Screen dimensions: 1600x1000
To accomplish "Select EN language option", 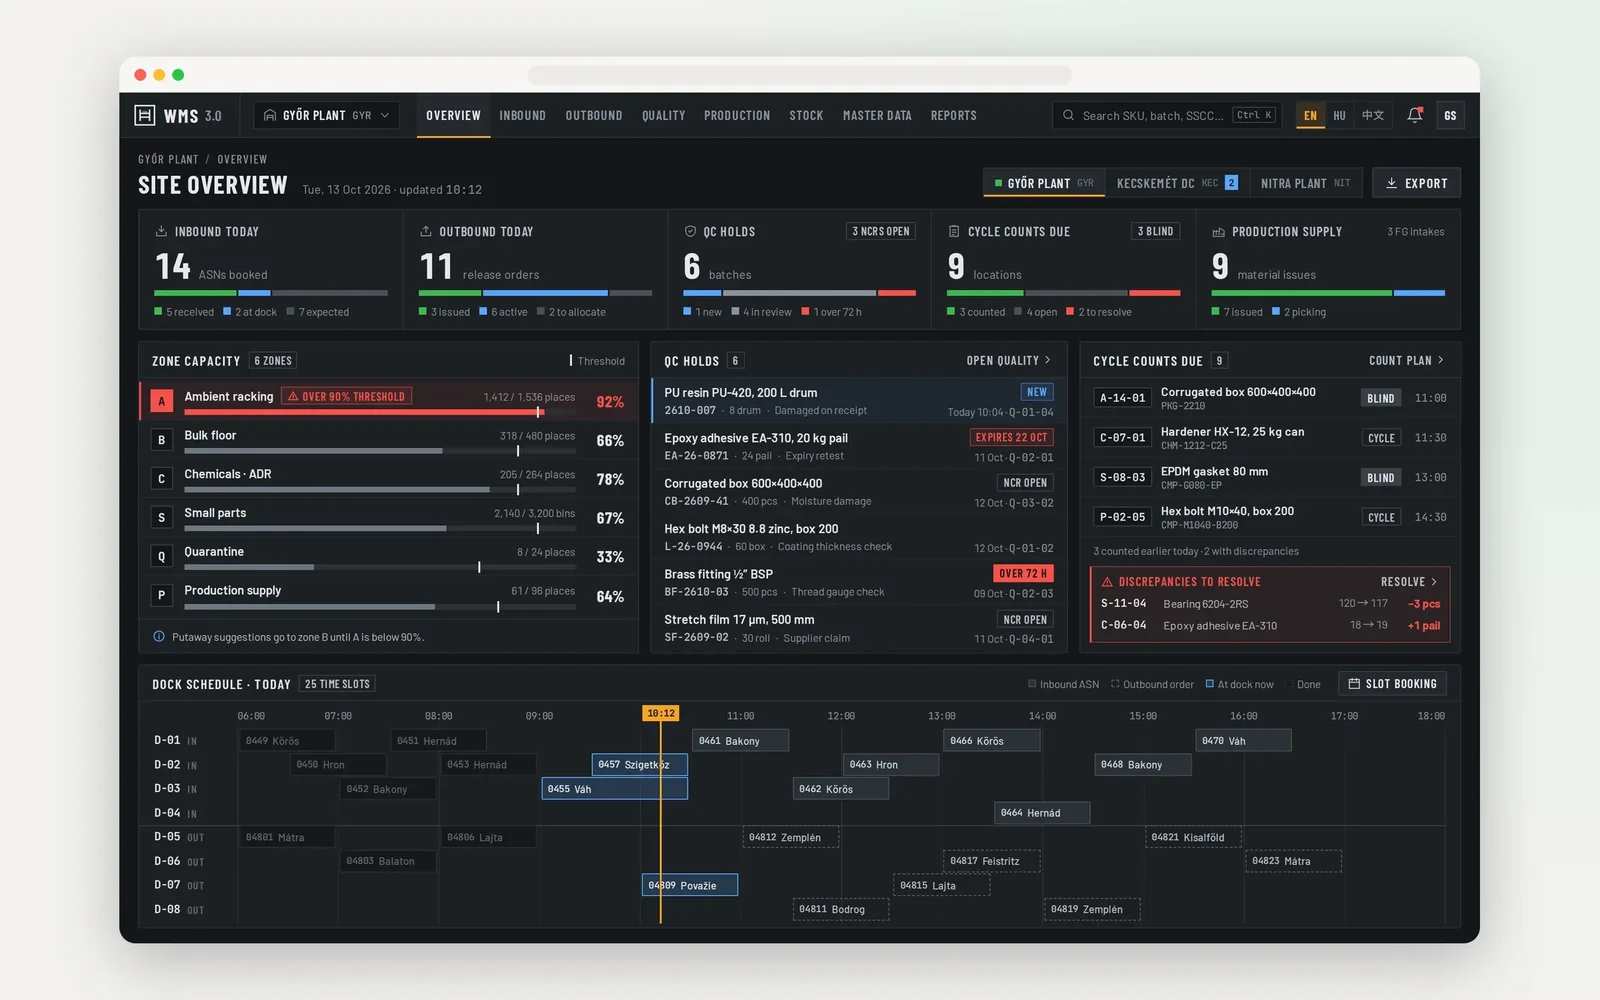I will [x=1310, y=115].
